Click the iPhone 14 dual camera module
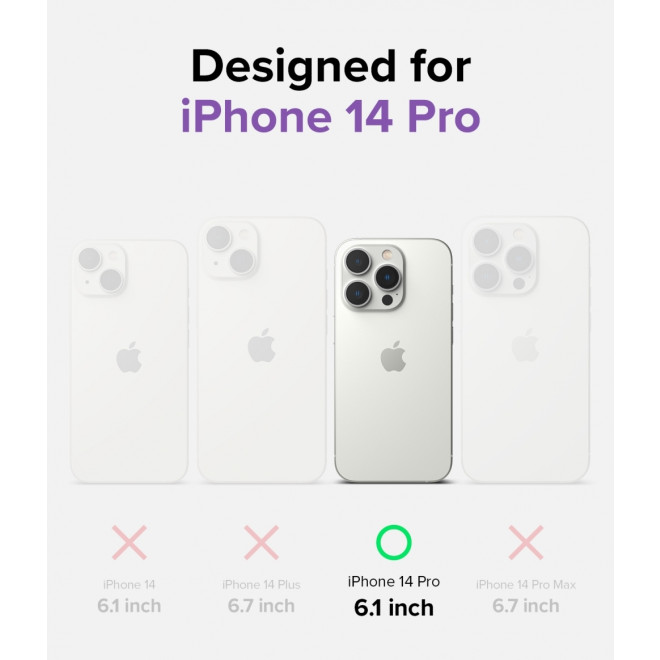The image size is (660, 660). [101, 269]
